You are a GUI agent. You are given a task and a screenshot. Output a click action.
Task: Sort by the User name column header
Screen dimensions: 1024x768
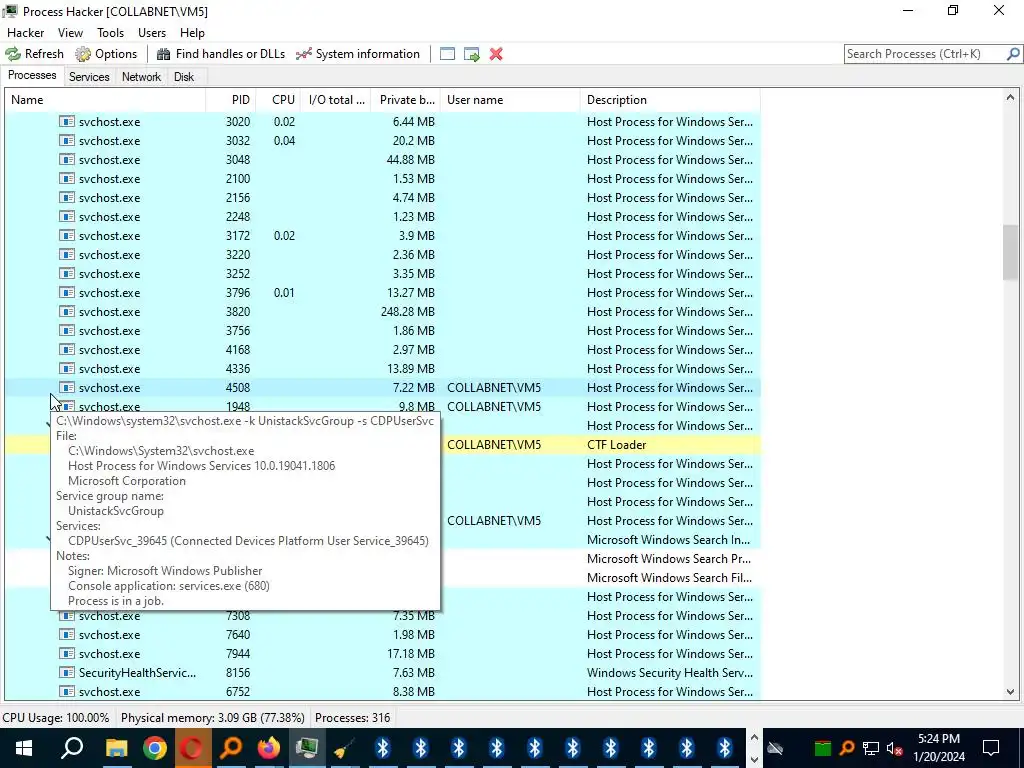pyautogui.click(x=510, y=100)
